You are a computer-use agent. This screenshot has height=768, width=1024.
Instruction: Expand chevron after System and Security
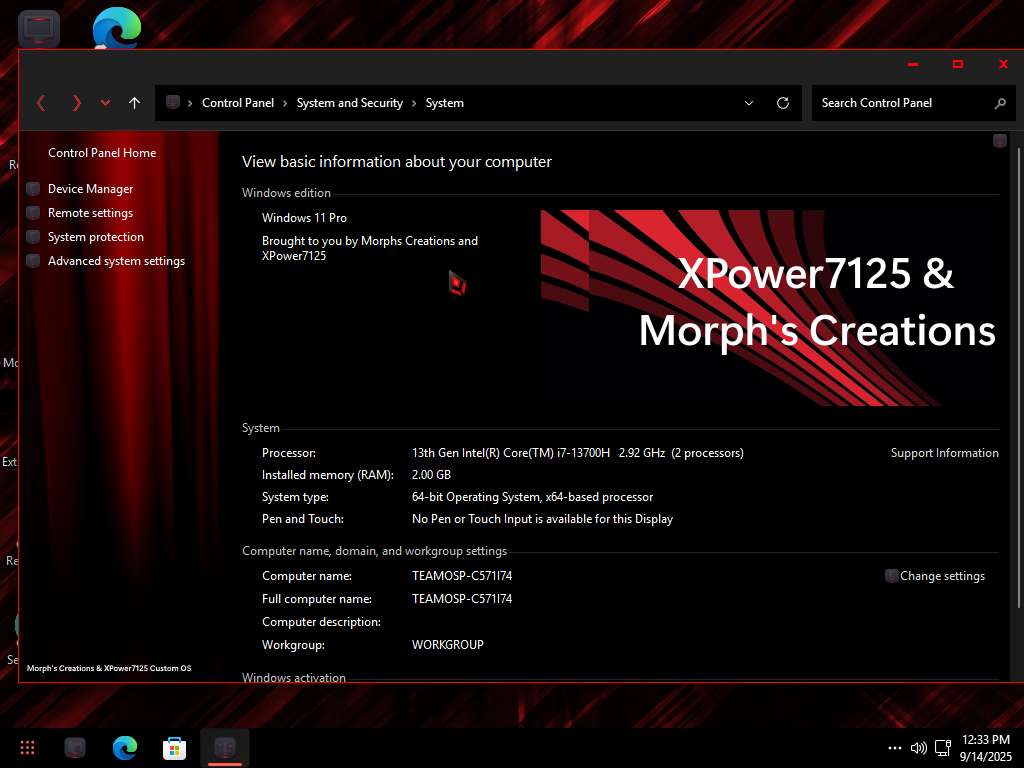[x=414, y=103]
